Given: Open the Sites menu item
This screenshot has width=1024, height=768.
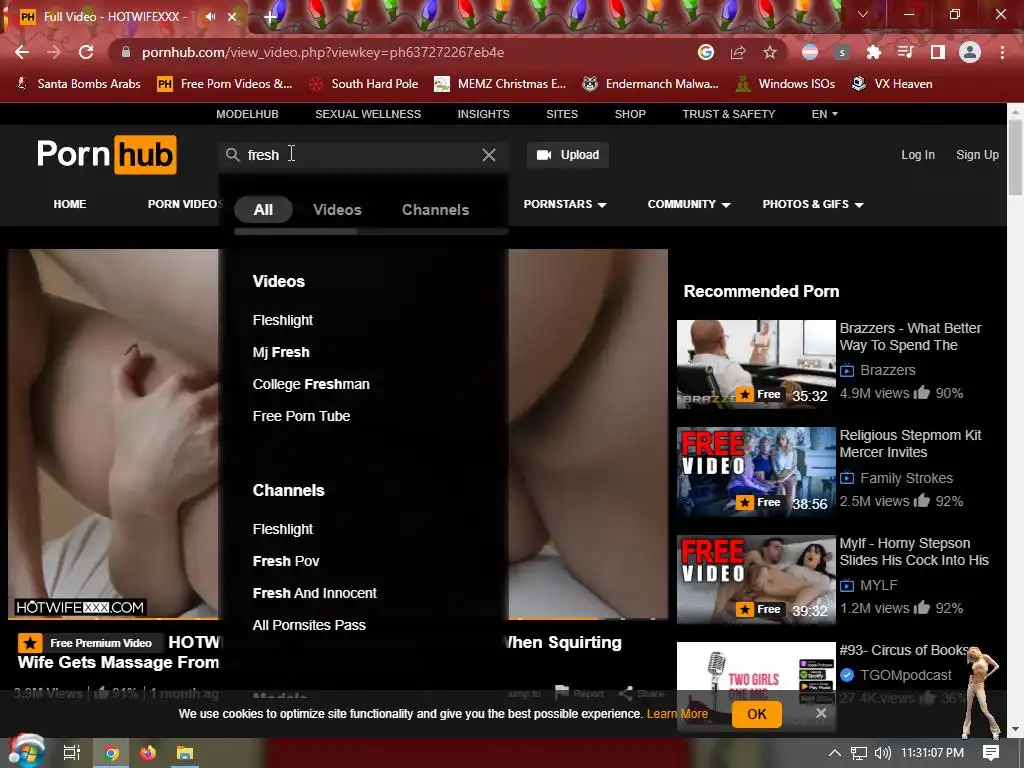Looking at the screenshot, I should (x=562, y=114).
